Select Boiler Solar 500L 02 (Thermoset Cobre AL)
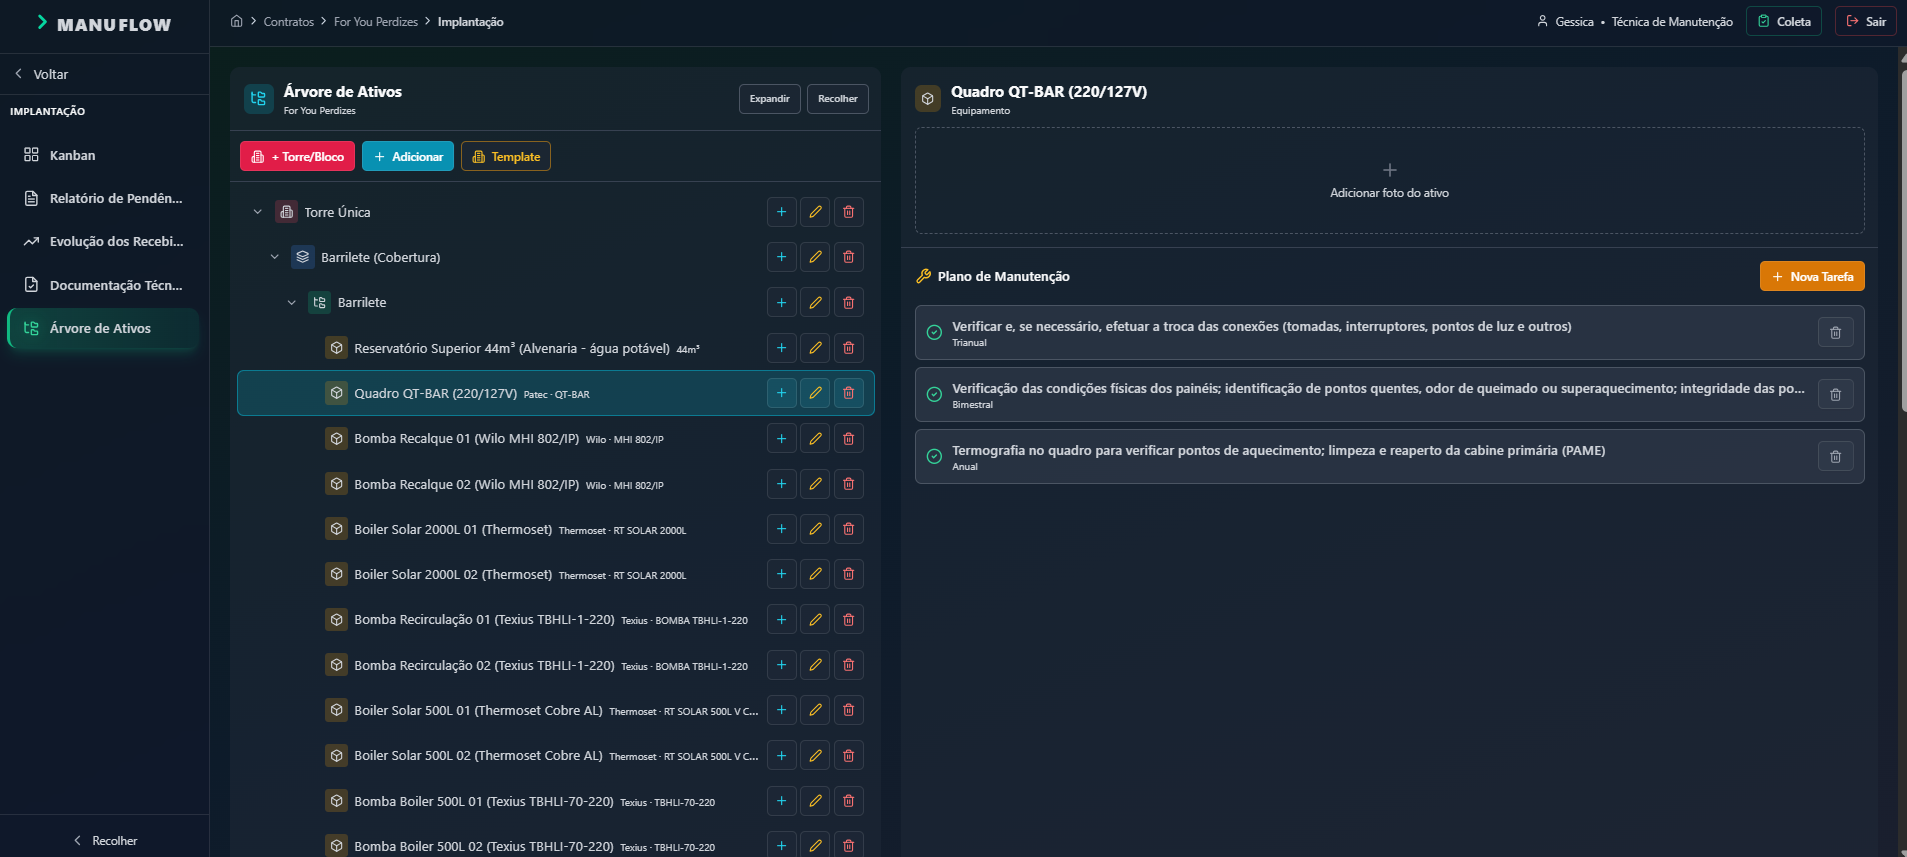The image size is (1907, 857). (556, 756)
